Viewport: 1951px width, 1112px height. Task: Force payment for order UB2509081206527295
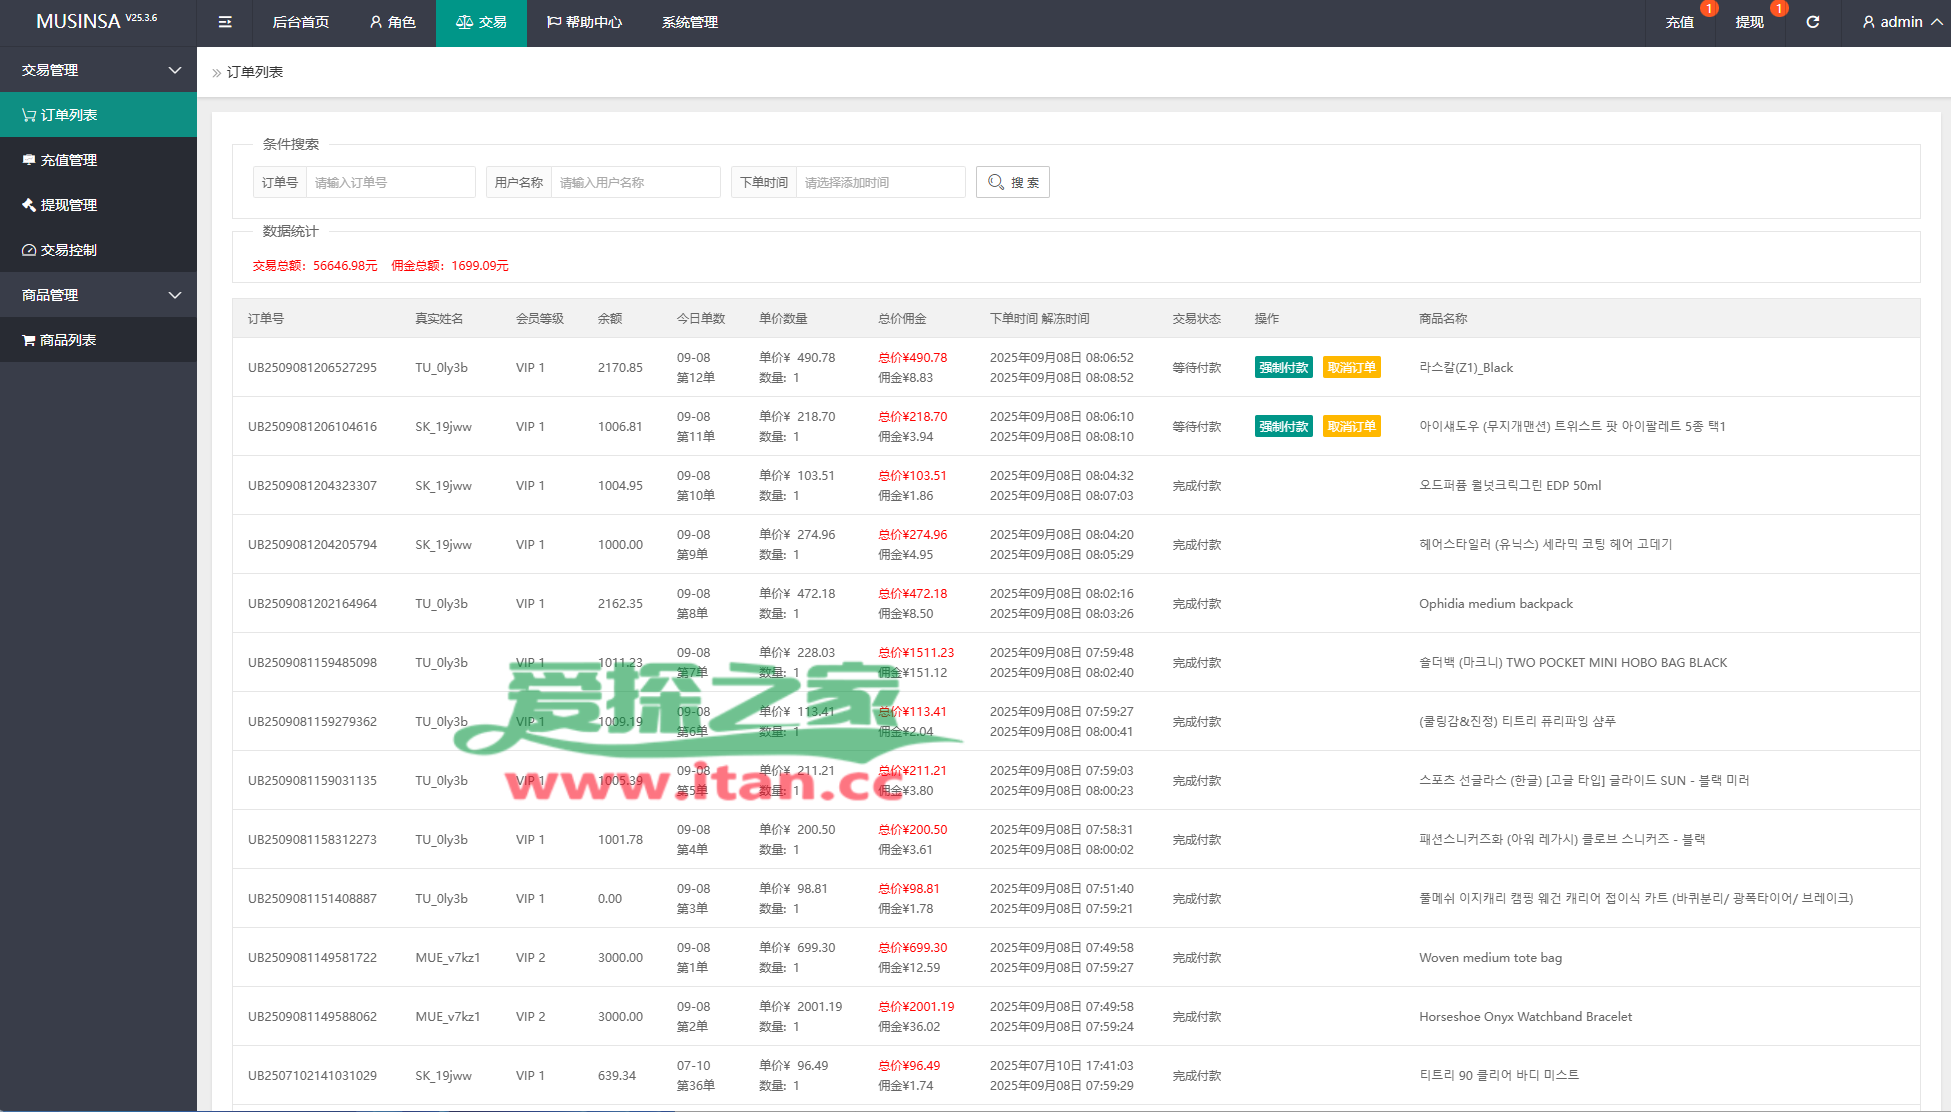pos(1283,368)
